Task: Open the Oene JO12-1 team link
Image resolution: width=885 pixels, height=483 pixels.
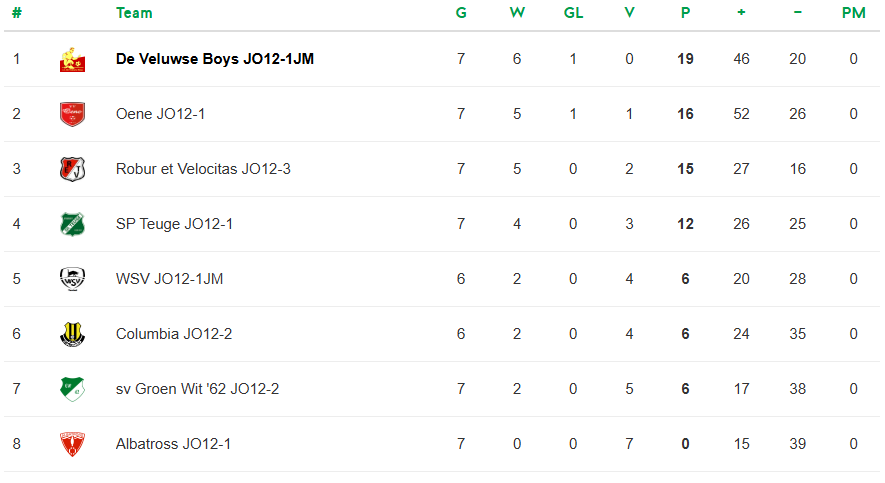Action: click(160, 114)
